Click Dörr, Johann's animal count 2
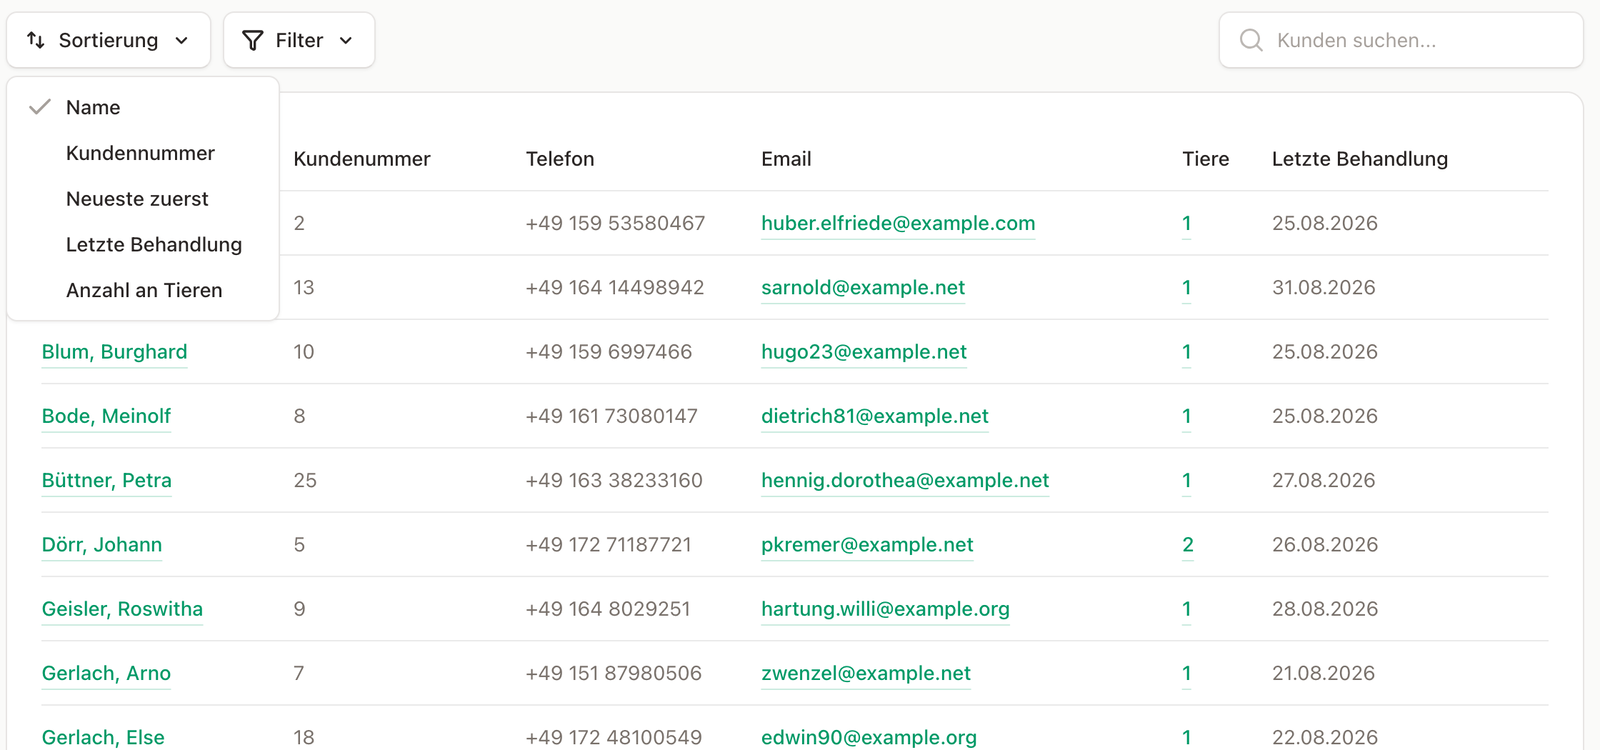This screenshot has height=750, width=1600. point(1188,545)
